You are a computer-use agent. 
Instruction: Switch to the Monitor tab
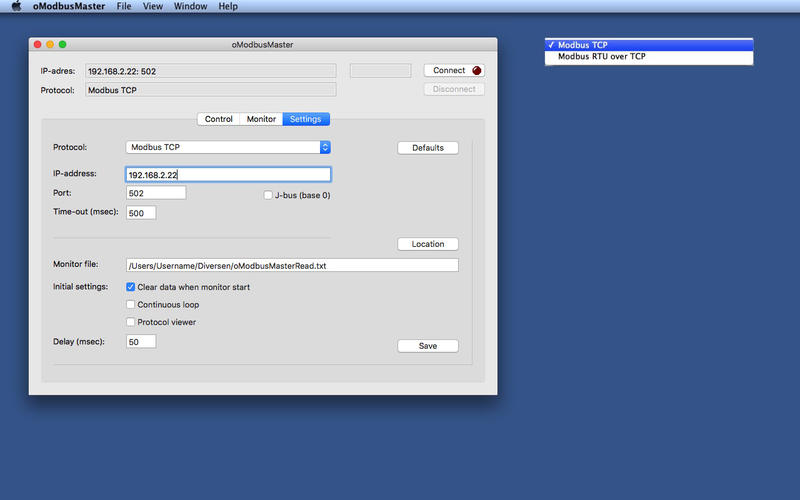coord(261,119)
